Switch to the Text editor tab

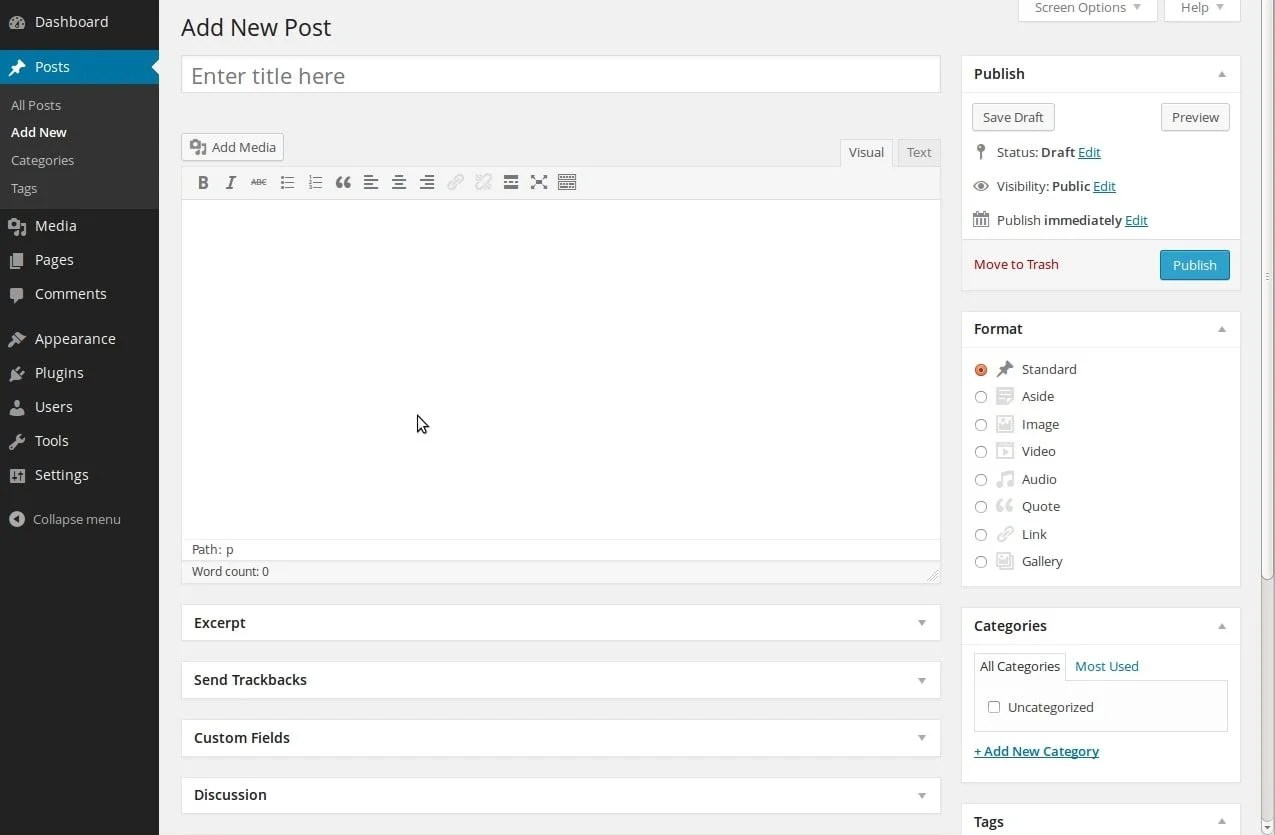point(919,152)
